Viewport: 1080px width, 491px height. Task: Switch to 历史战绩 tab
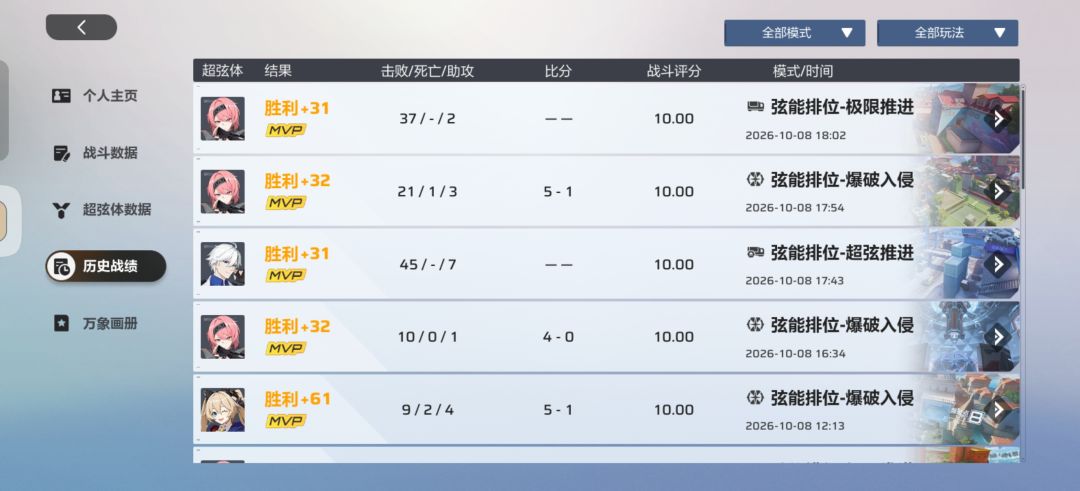[x=106, y=267]
